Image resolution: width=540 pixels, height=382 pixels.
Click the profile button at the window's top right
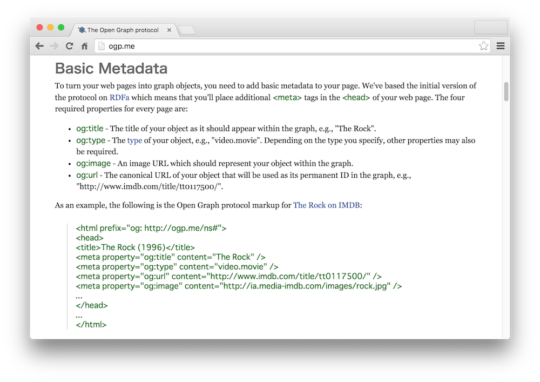coord(491,27)
